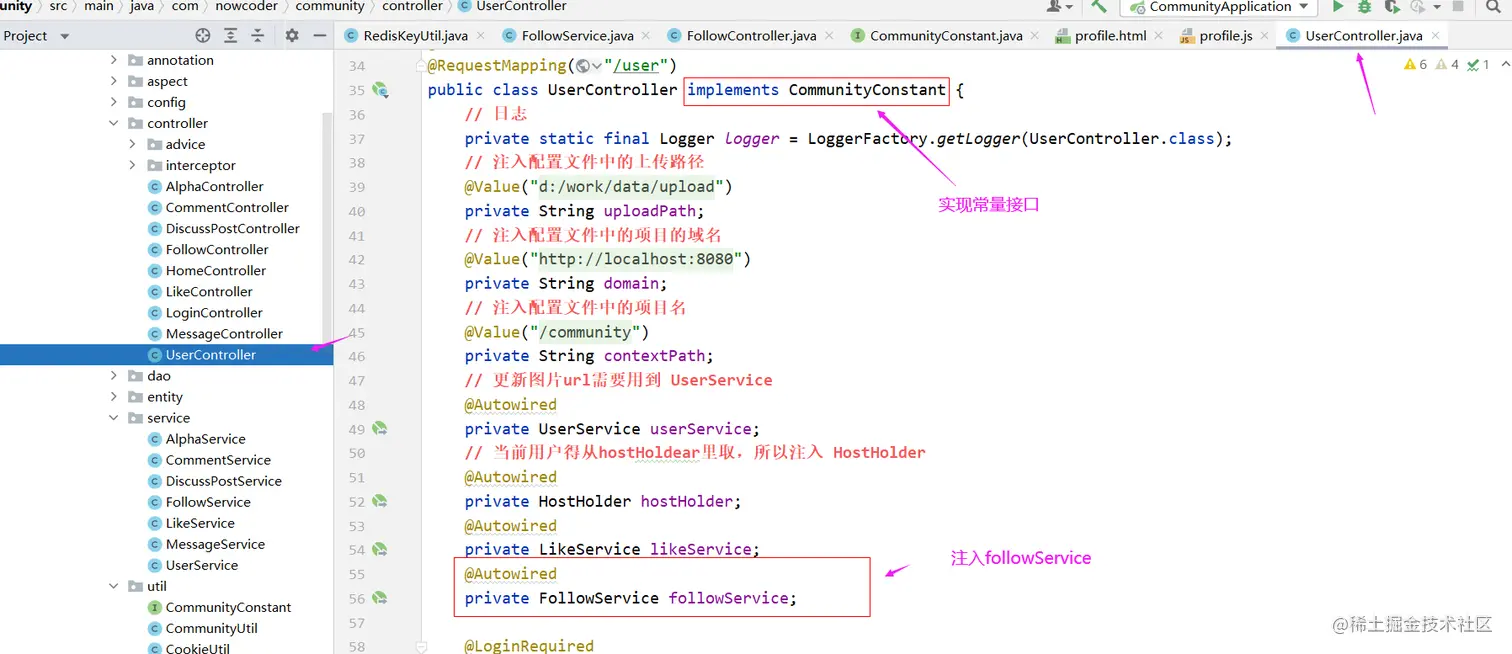1512x654 pixels.
Task: Click autowired gutter icon on line 54
Action: point(380,549)
